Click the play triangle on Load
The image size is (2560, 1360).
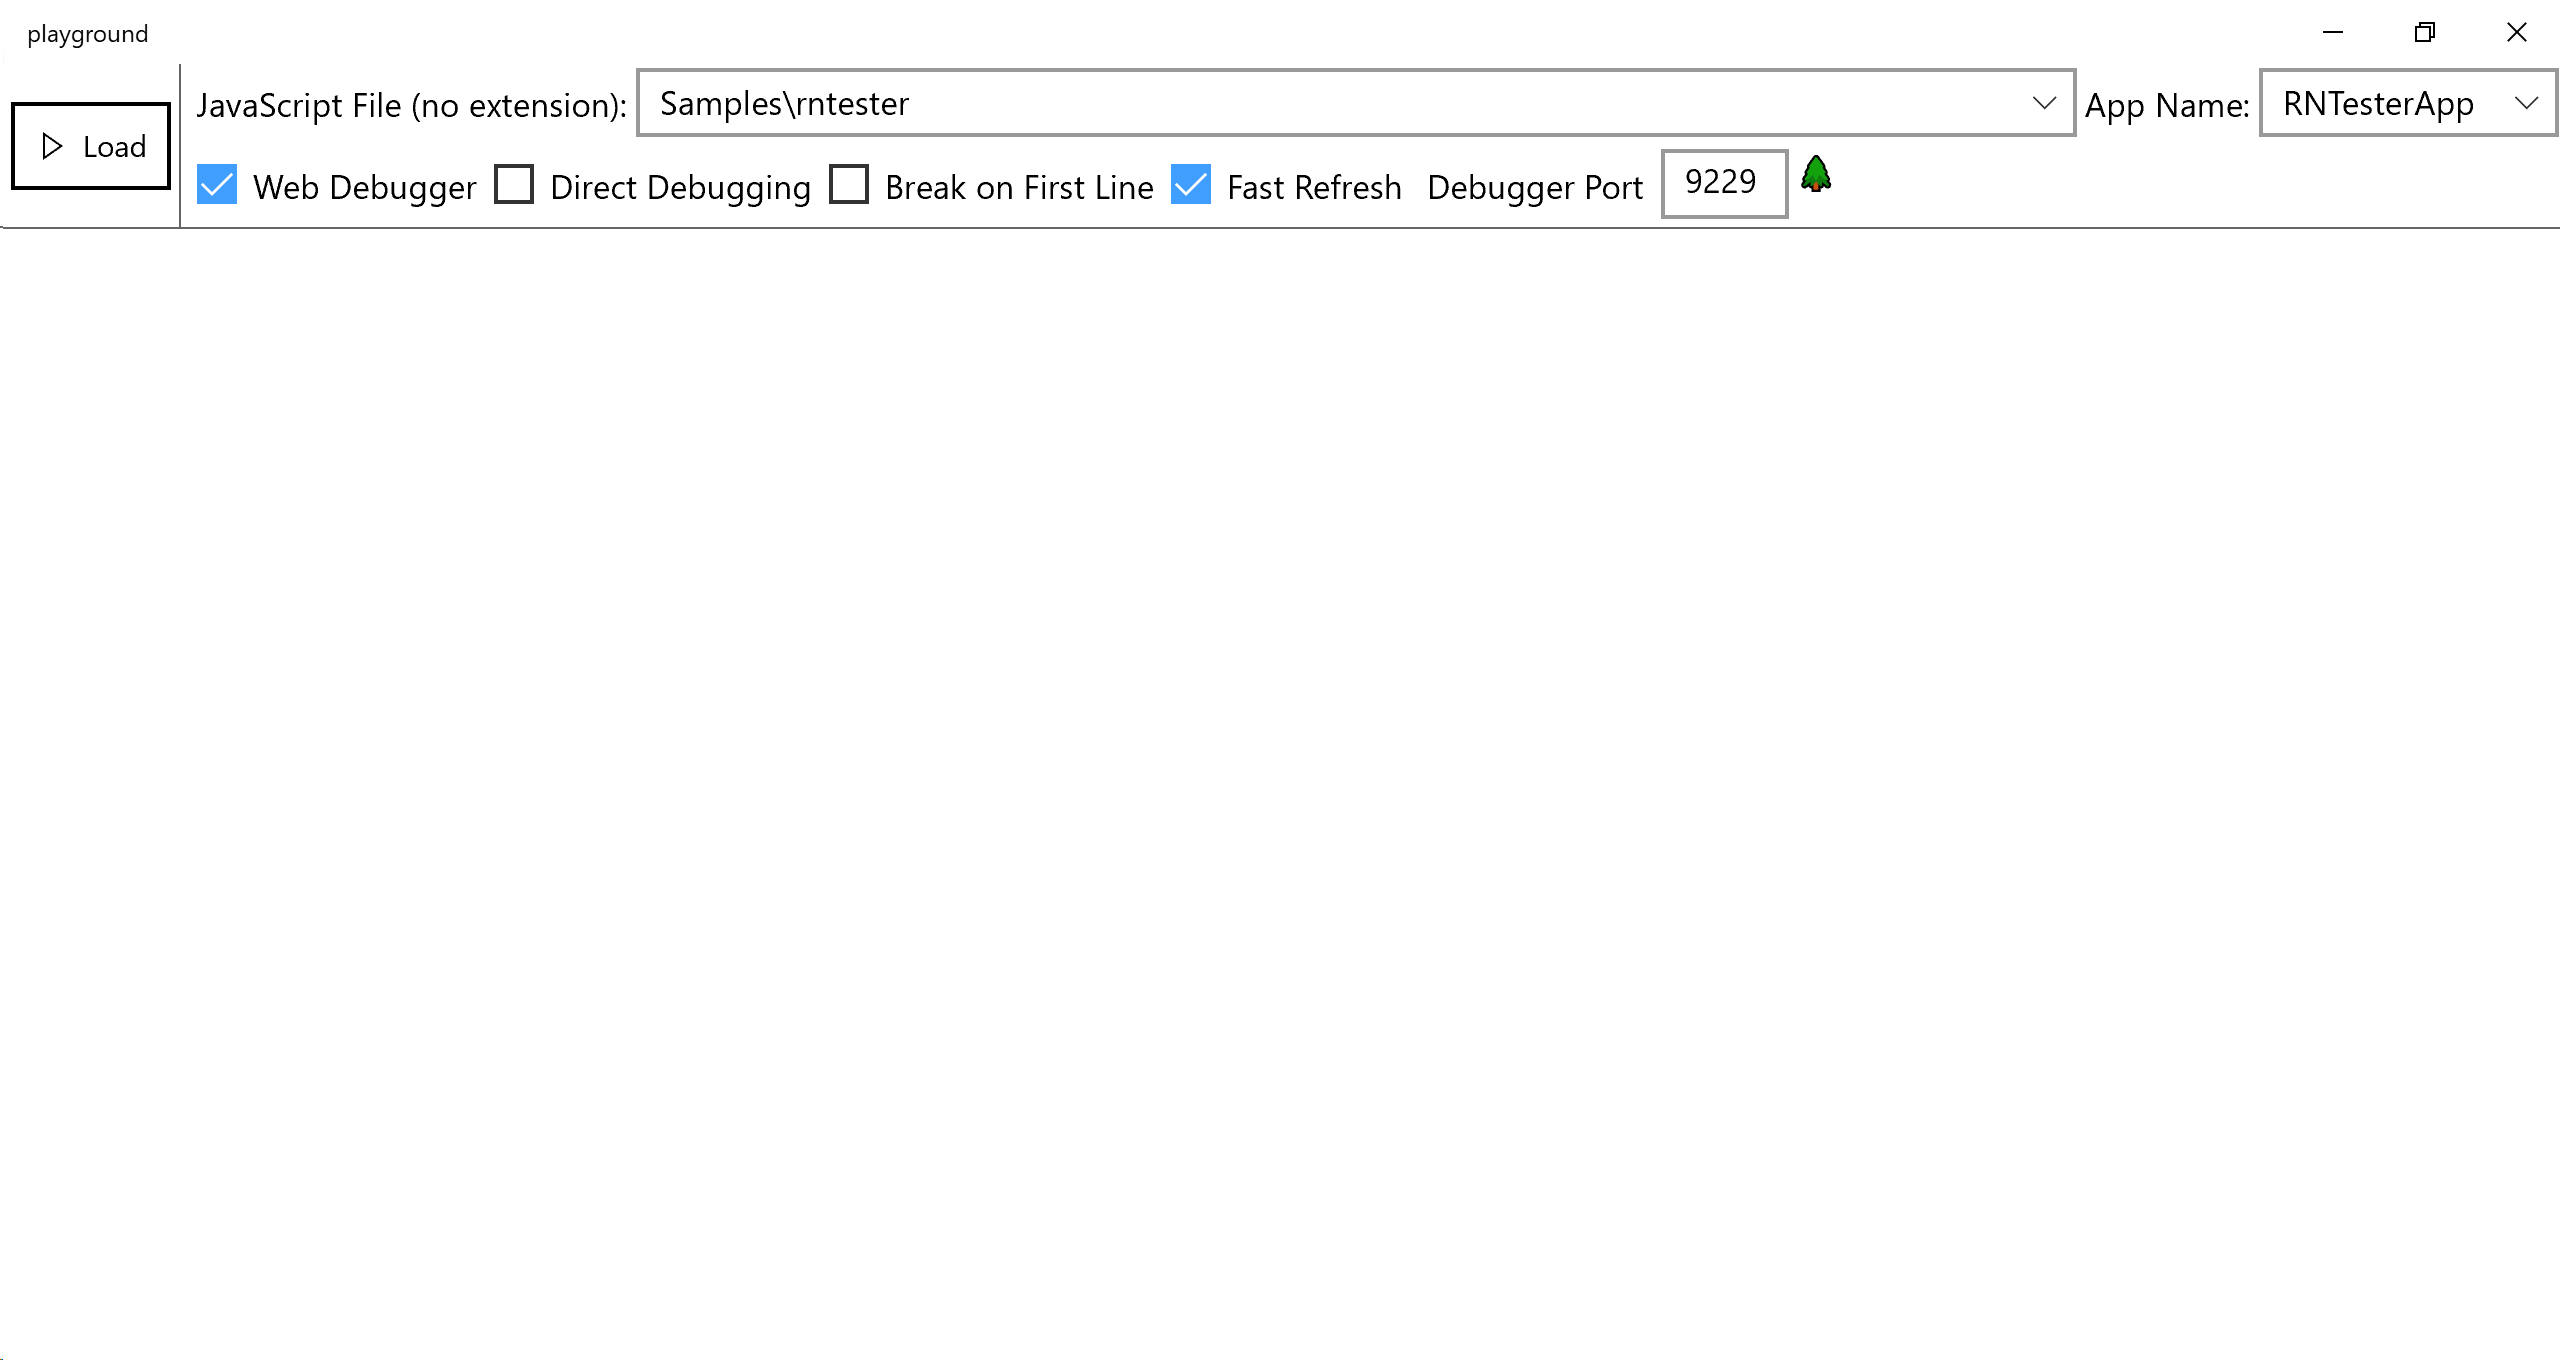pyautogui.click(x=52, y=147)
